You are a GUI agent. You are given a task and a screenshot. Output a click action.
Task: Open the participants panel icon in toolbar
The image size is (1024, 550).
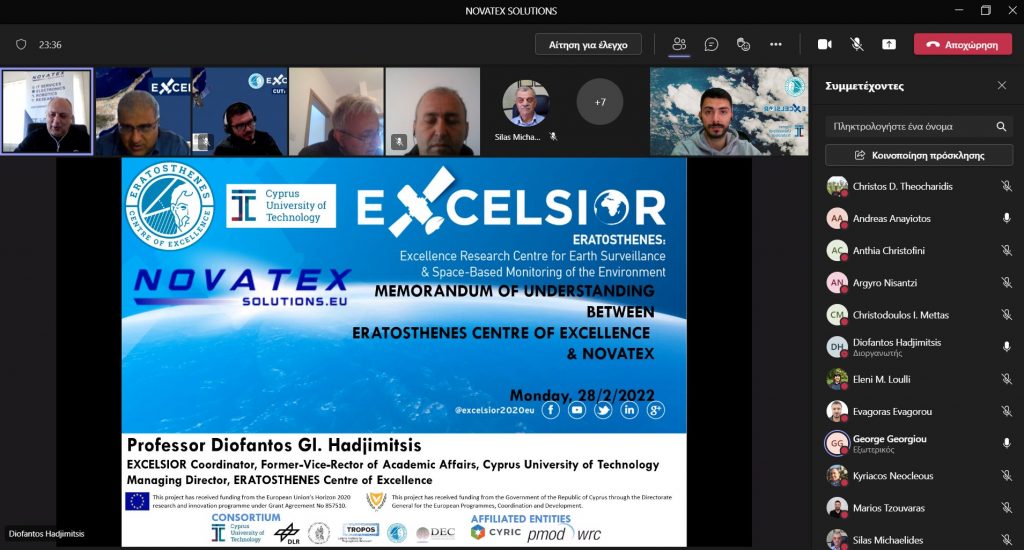click(x=679, y=44)
